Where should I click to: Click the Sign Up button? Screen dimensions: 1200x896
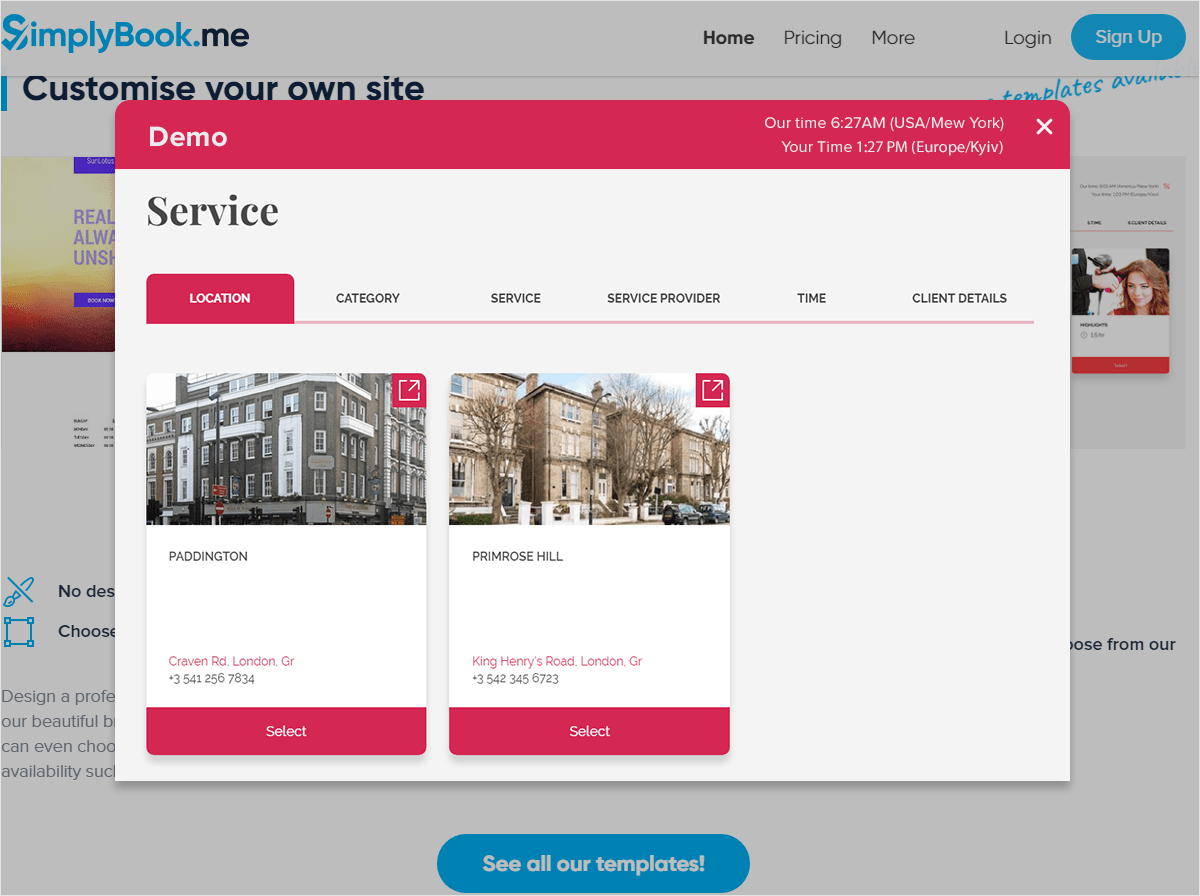[1128, 37]
